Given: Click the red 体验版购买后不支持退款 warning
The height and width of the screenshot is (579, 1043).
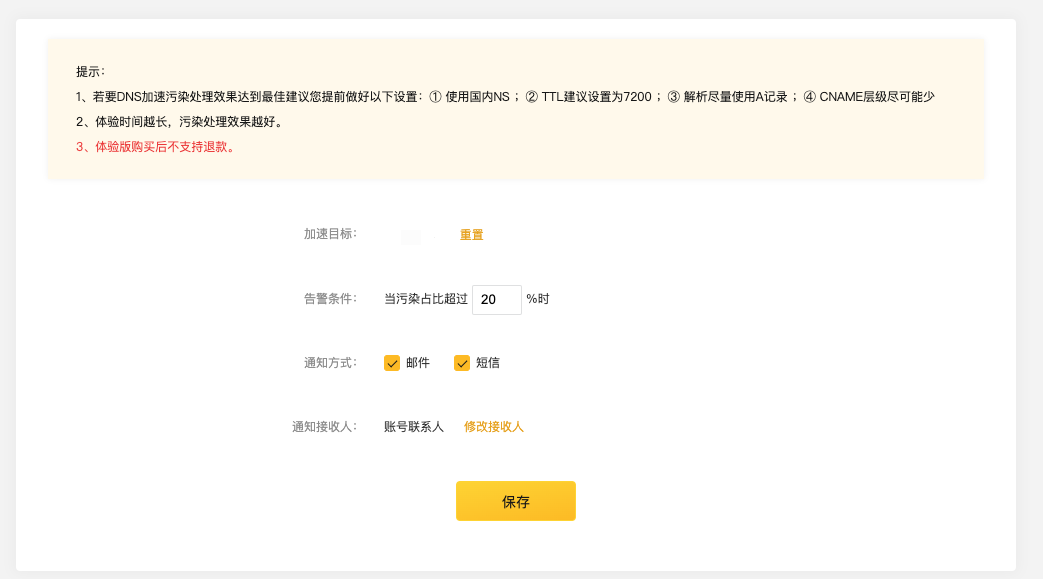Looking at the screenshot, I should click(x=156, y=147).
